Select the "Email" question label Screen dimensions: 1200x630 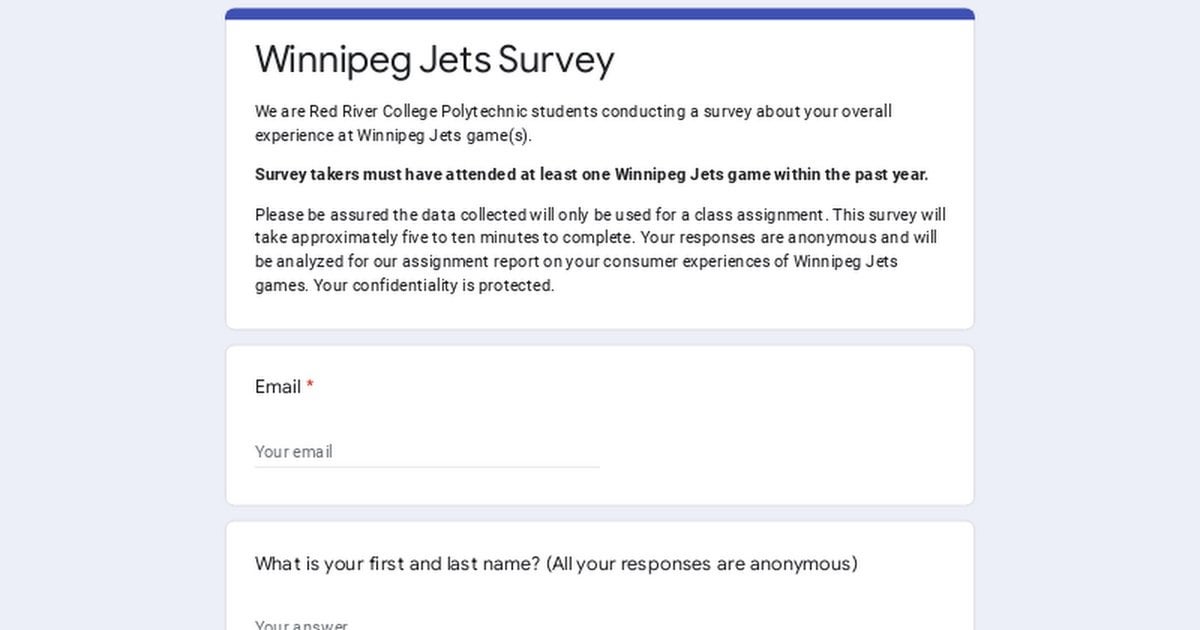(278, 387)
